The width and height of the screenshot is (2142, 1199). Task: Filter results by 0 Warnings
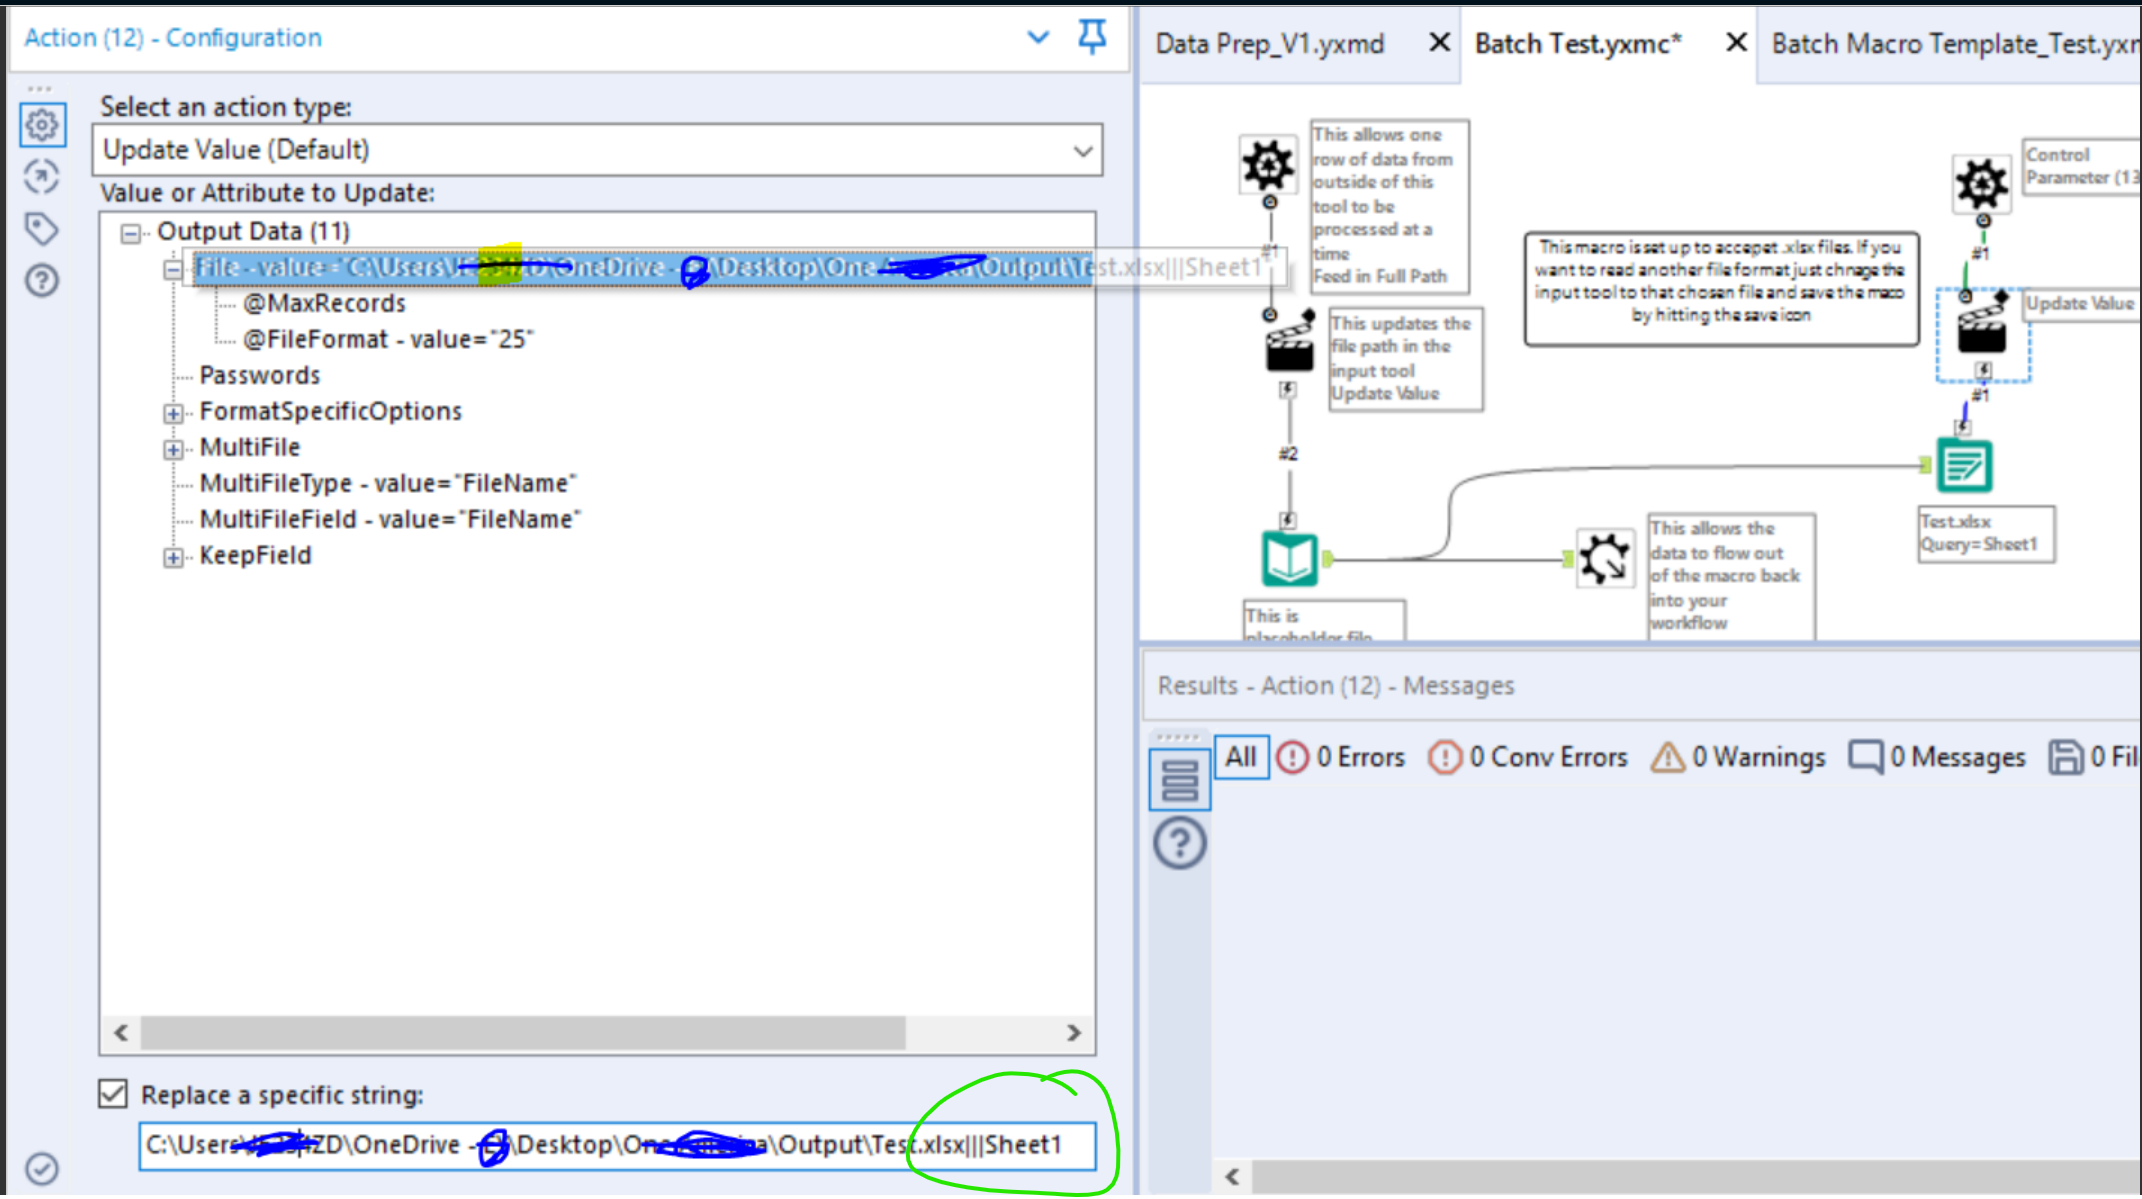pos(1738,758)
